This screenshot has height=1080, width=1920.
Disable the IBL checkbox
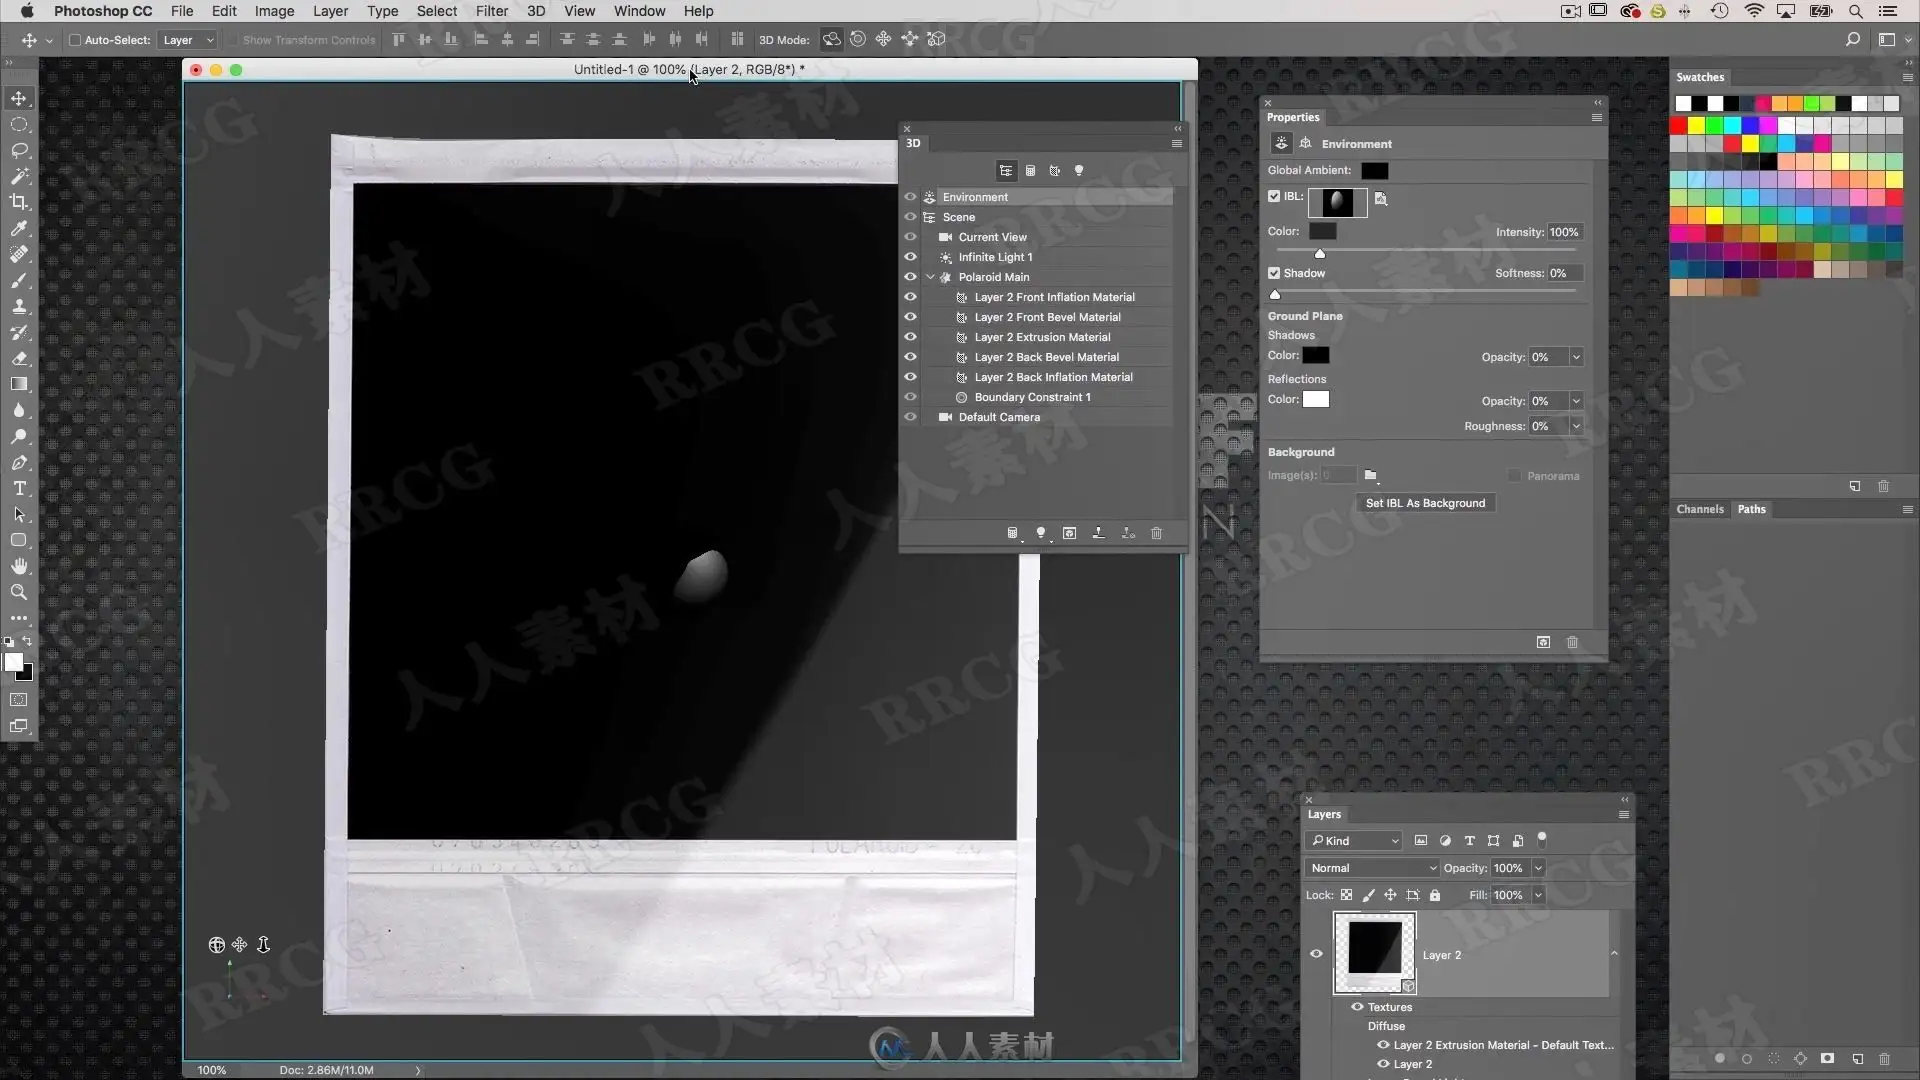[1274, 196]
